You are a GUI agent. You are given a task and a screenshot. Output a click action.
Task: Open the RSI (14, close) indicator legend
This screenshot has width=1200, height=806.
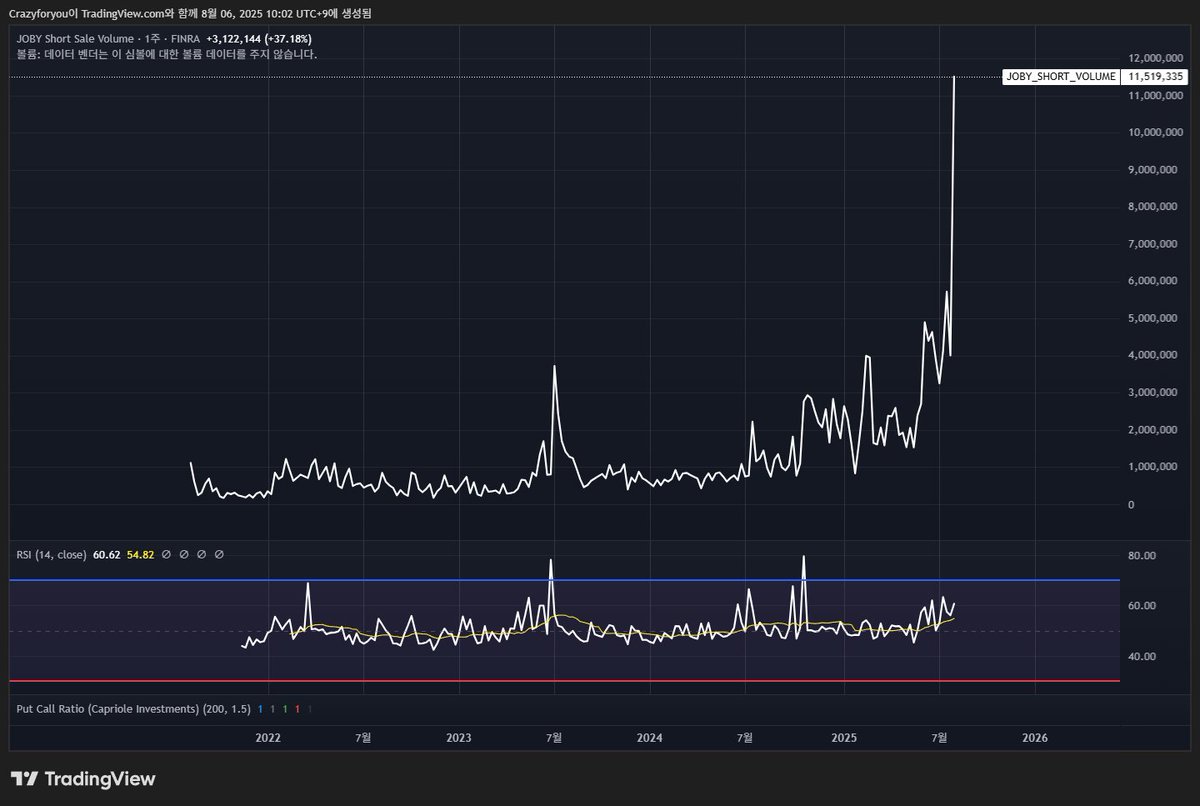pyautogui.click(x=52, y=554)
